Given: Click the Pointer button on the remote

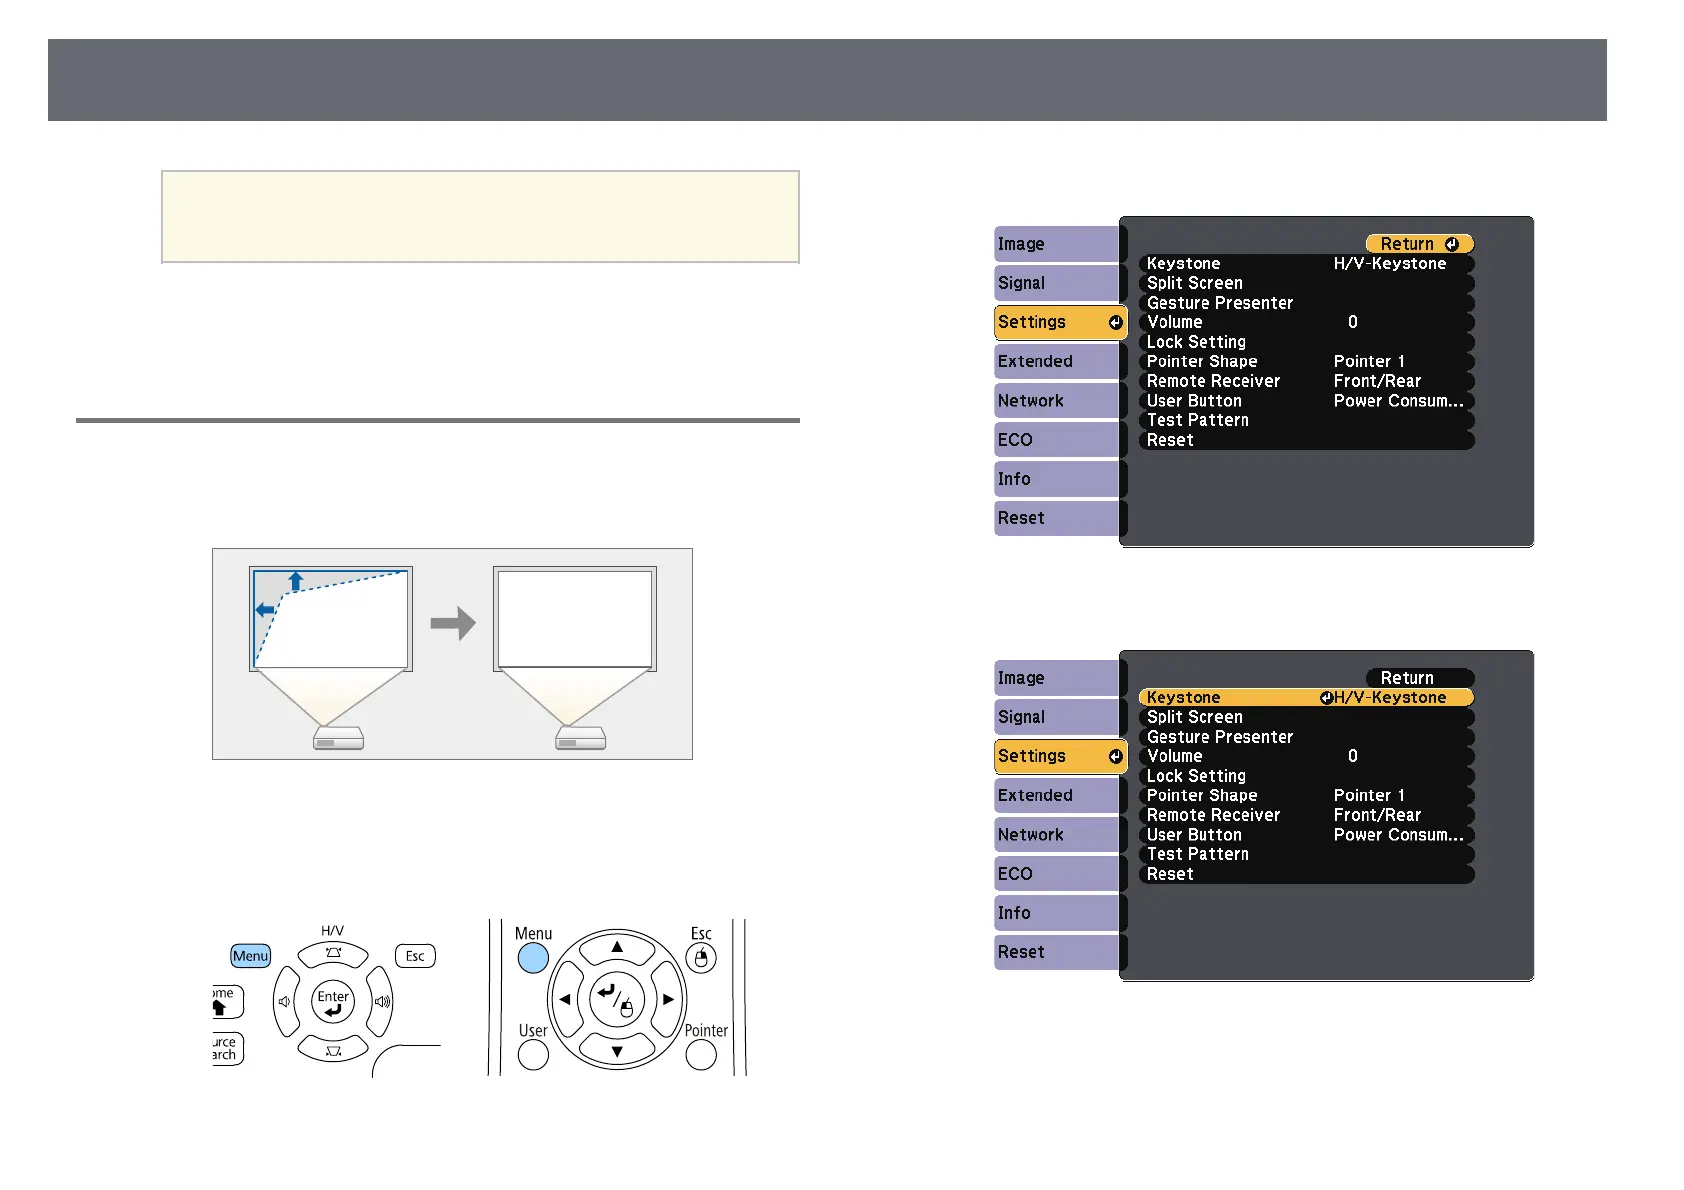Looking at the screenshot, I should click(x=701, y=1055).
